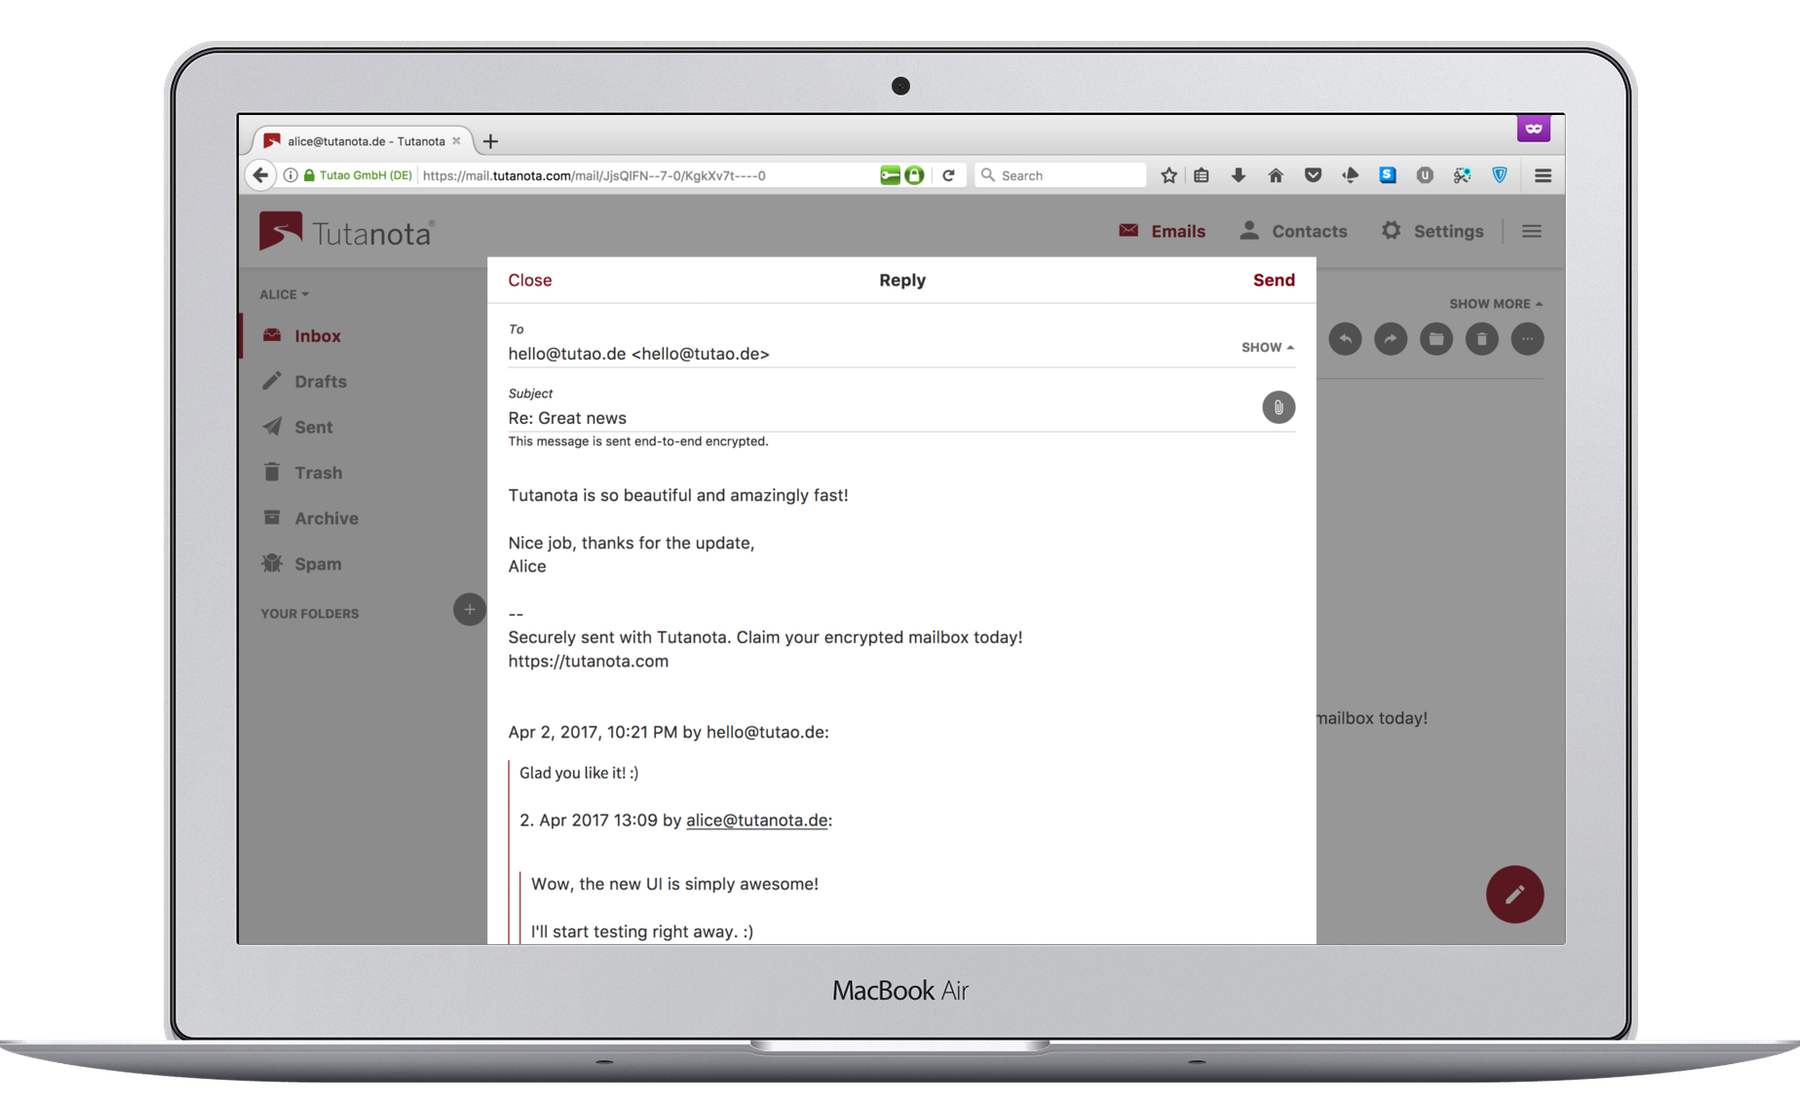Click the attachment paperclip icon
1800x1103 pixels.
coord(1278,407)
